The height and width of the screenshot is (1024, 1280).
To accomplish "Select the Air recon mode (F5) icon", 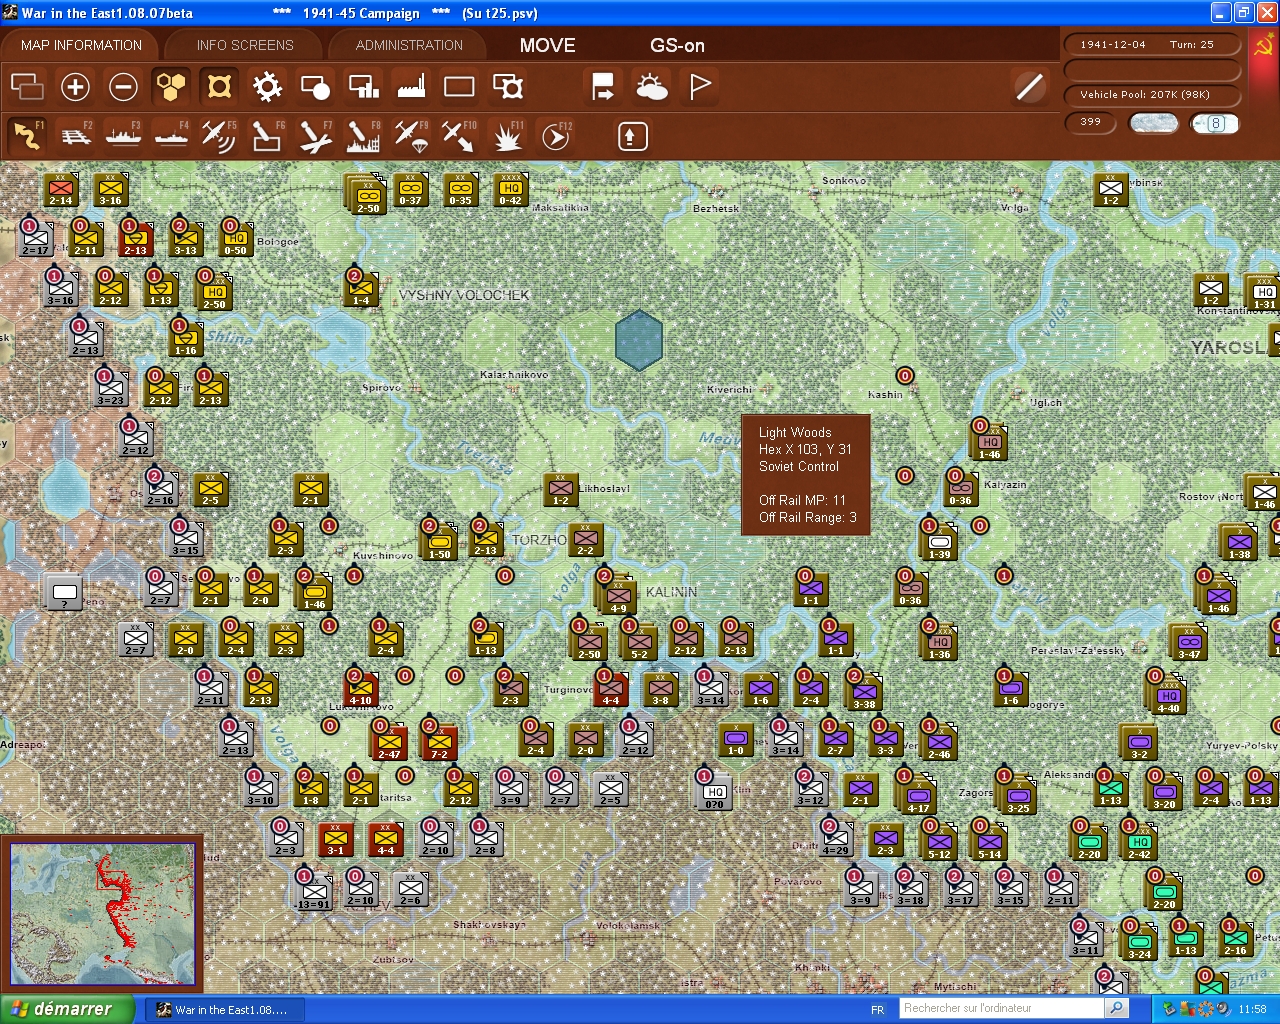I will [219, 136].
